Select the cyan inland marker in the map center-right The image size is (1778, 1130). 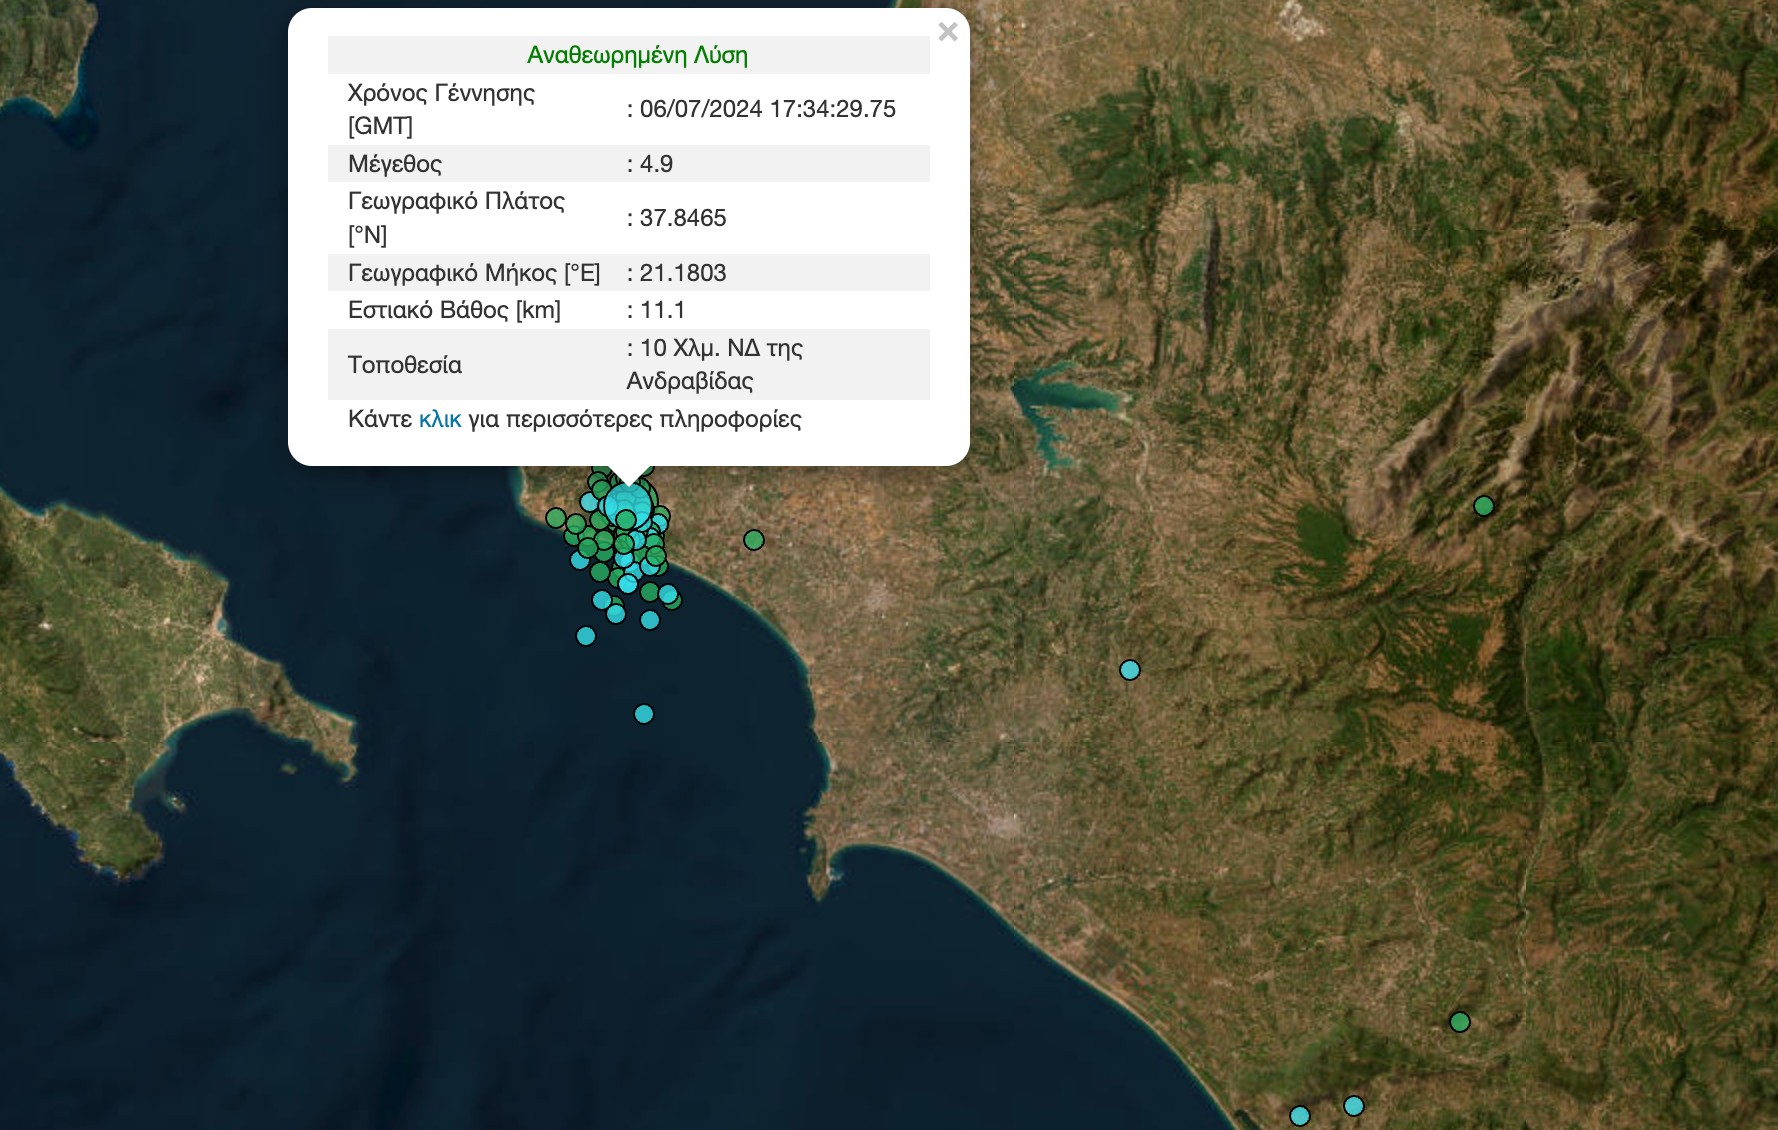[x=1130, y=670]
